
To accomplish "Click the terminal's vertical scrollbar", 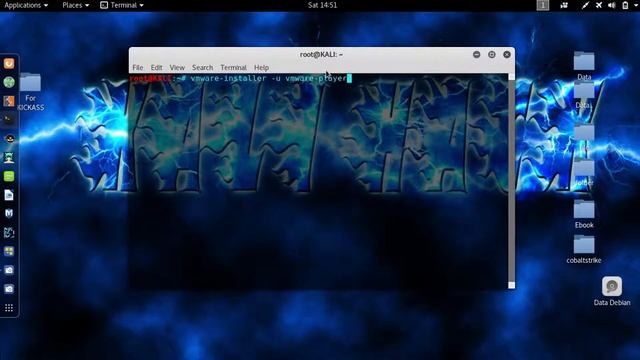I will coord(511,181).
